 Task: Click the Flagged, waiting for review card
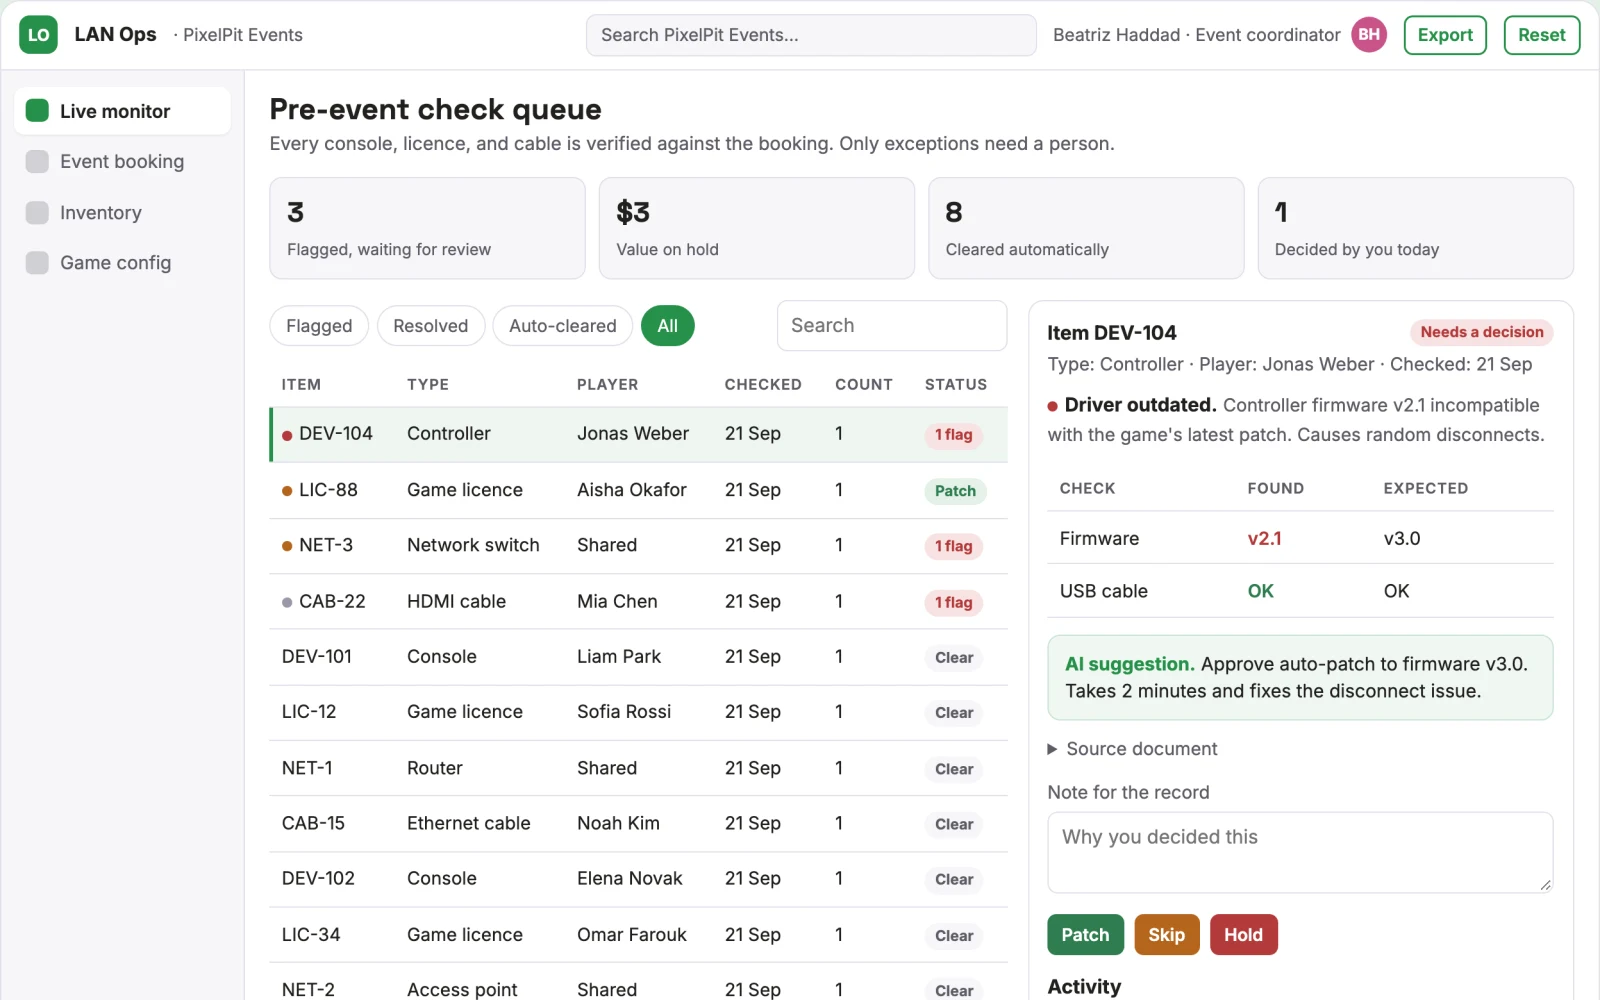(x=427, y=228)
